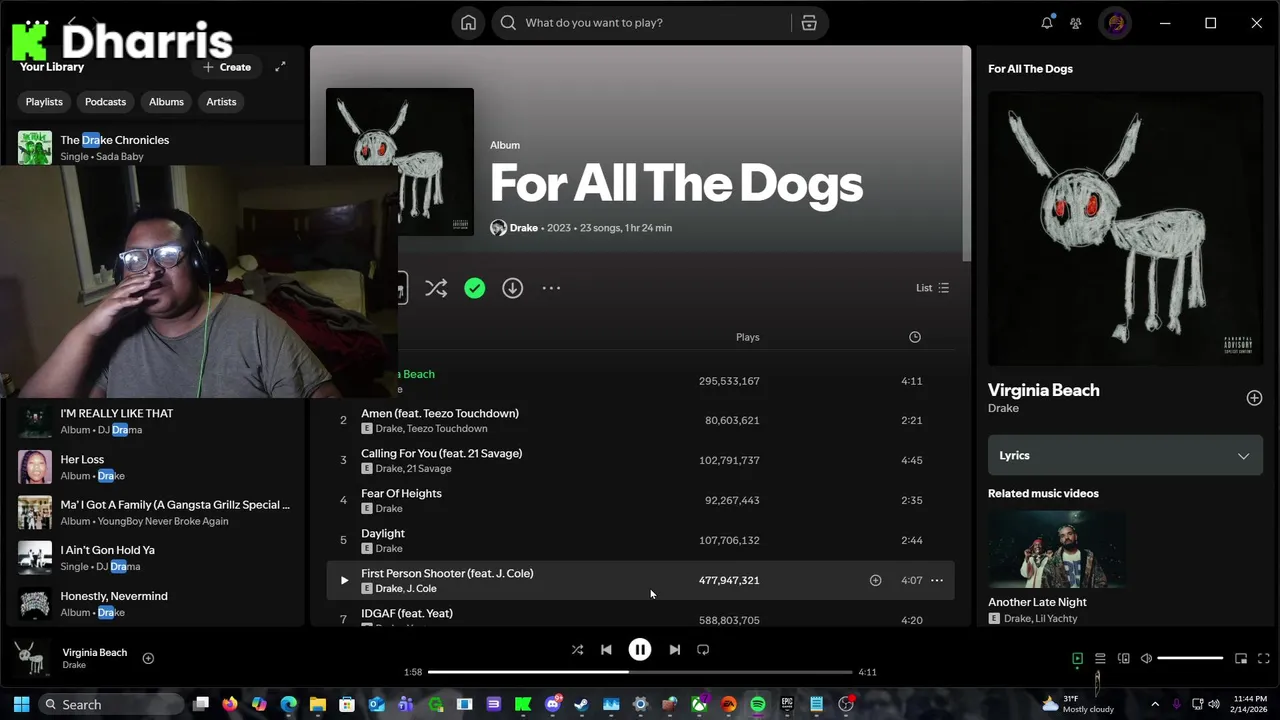Image resolution: width=1280 pixels, height=720 pixels.
Task: Open Discord from the taskbar
Action: click(552, 704)
